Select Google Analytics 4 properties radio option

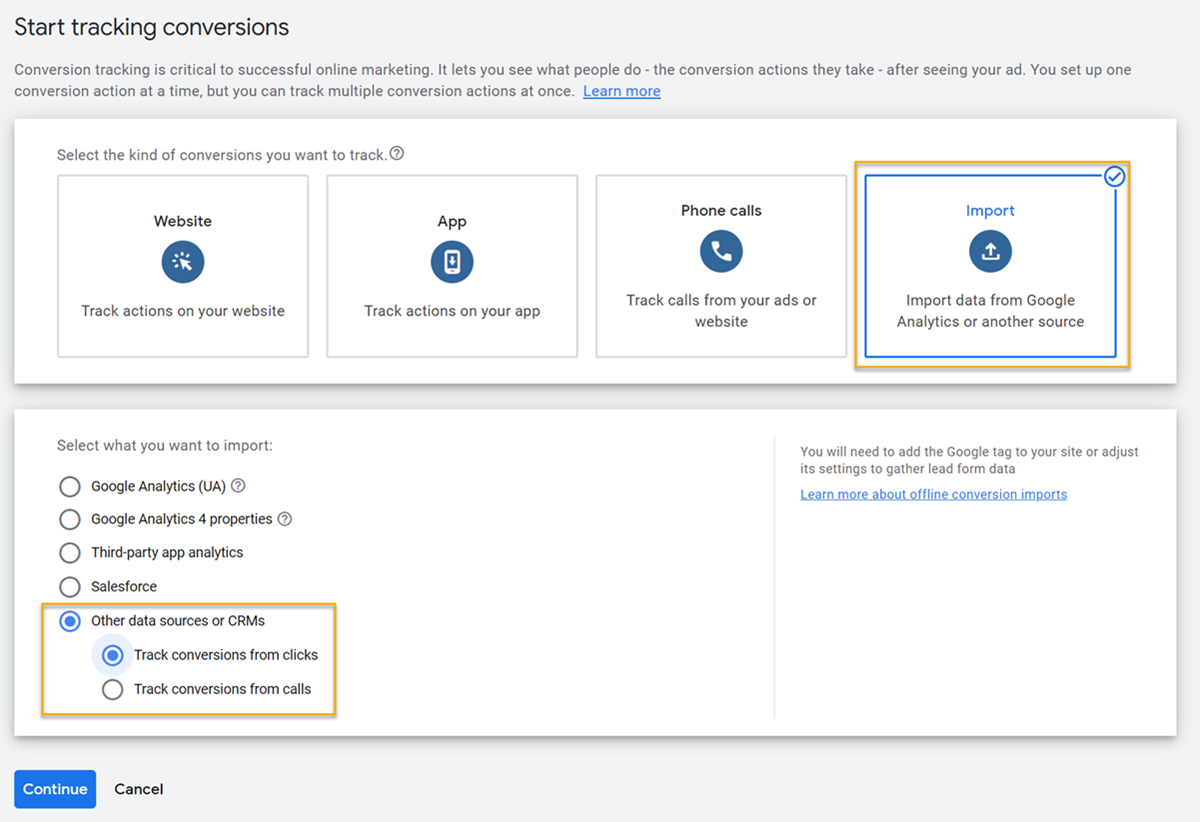70,520
